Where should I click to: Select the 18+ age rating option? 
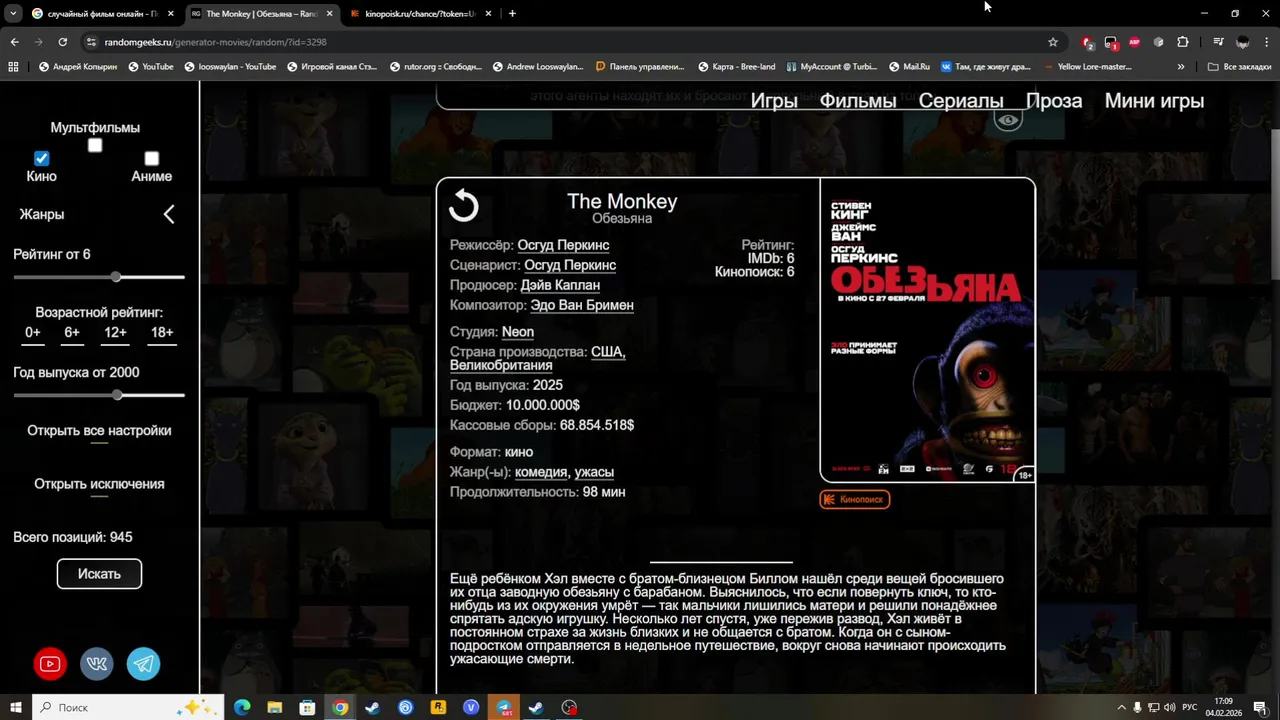(162, 333)
